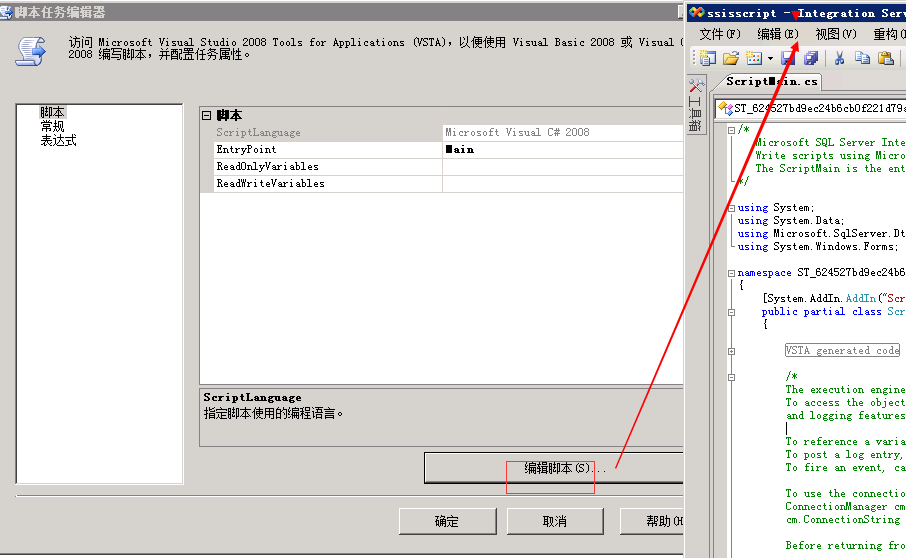Click the collapsed VSTA generated code box
The width and height of the screenshot is (906, 558).
pos(842,351)
